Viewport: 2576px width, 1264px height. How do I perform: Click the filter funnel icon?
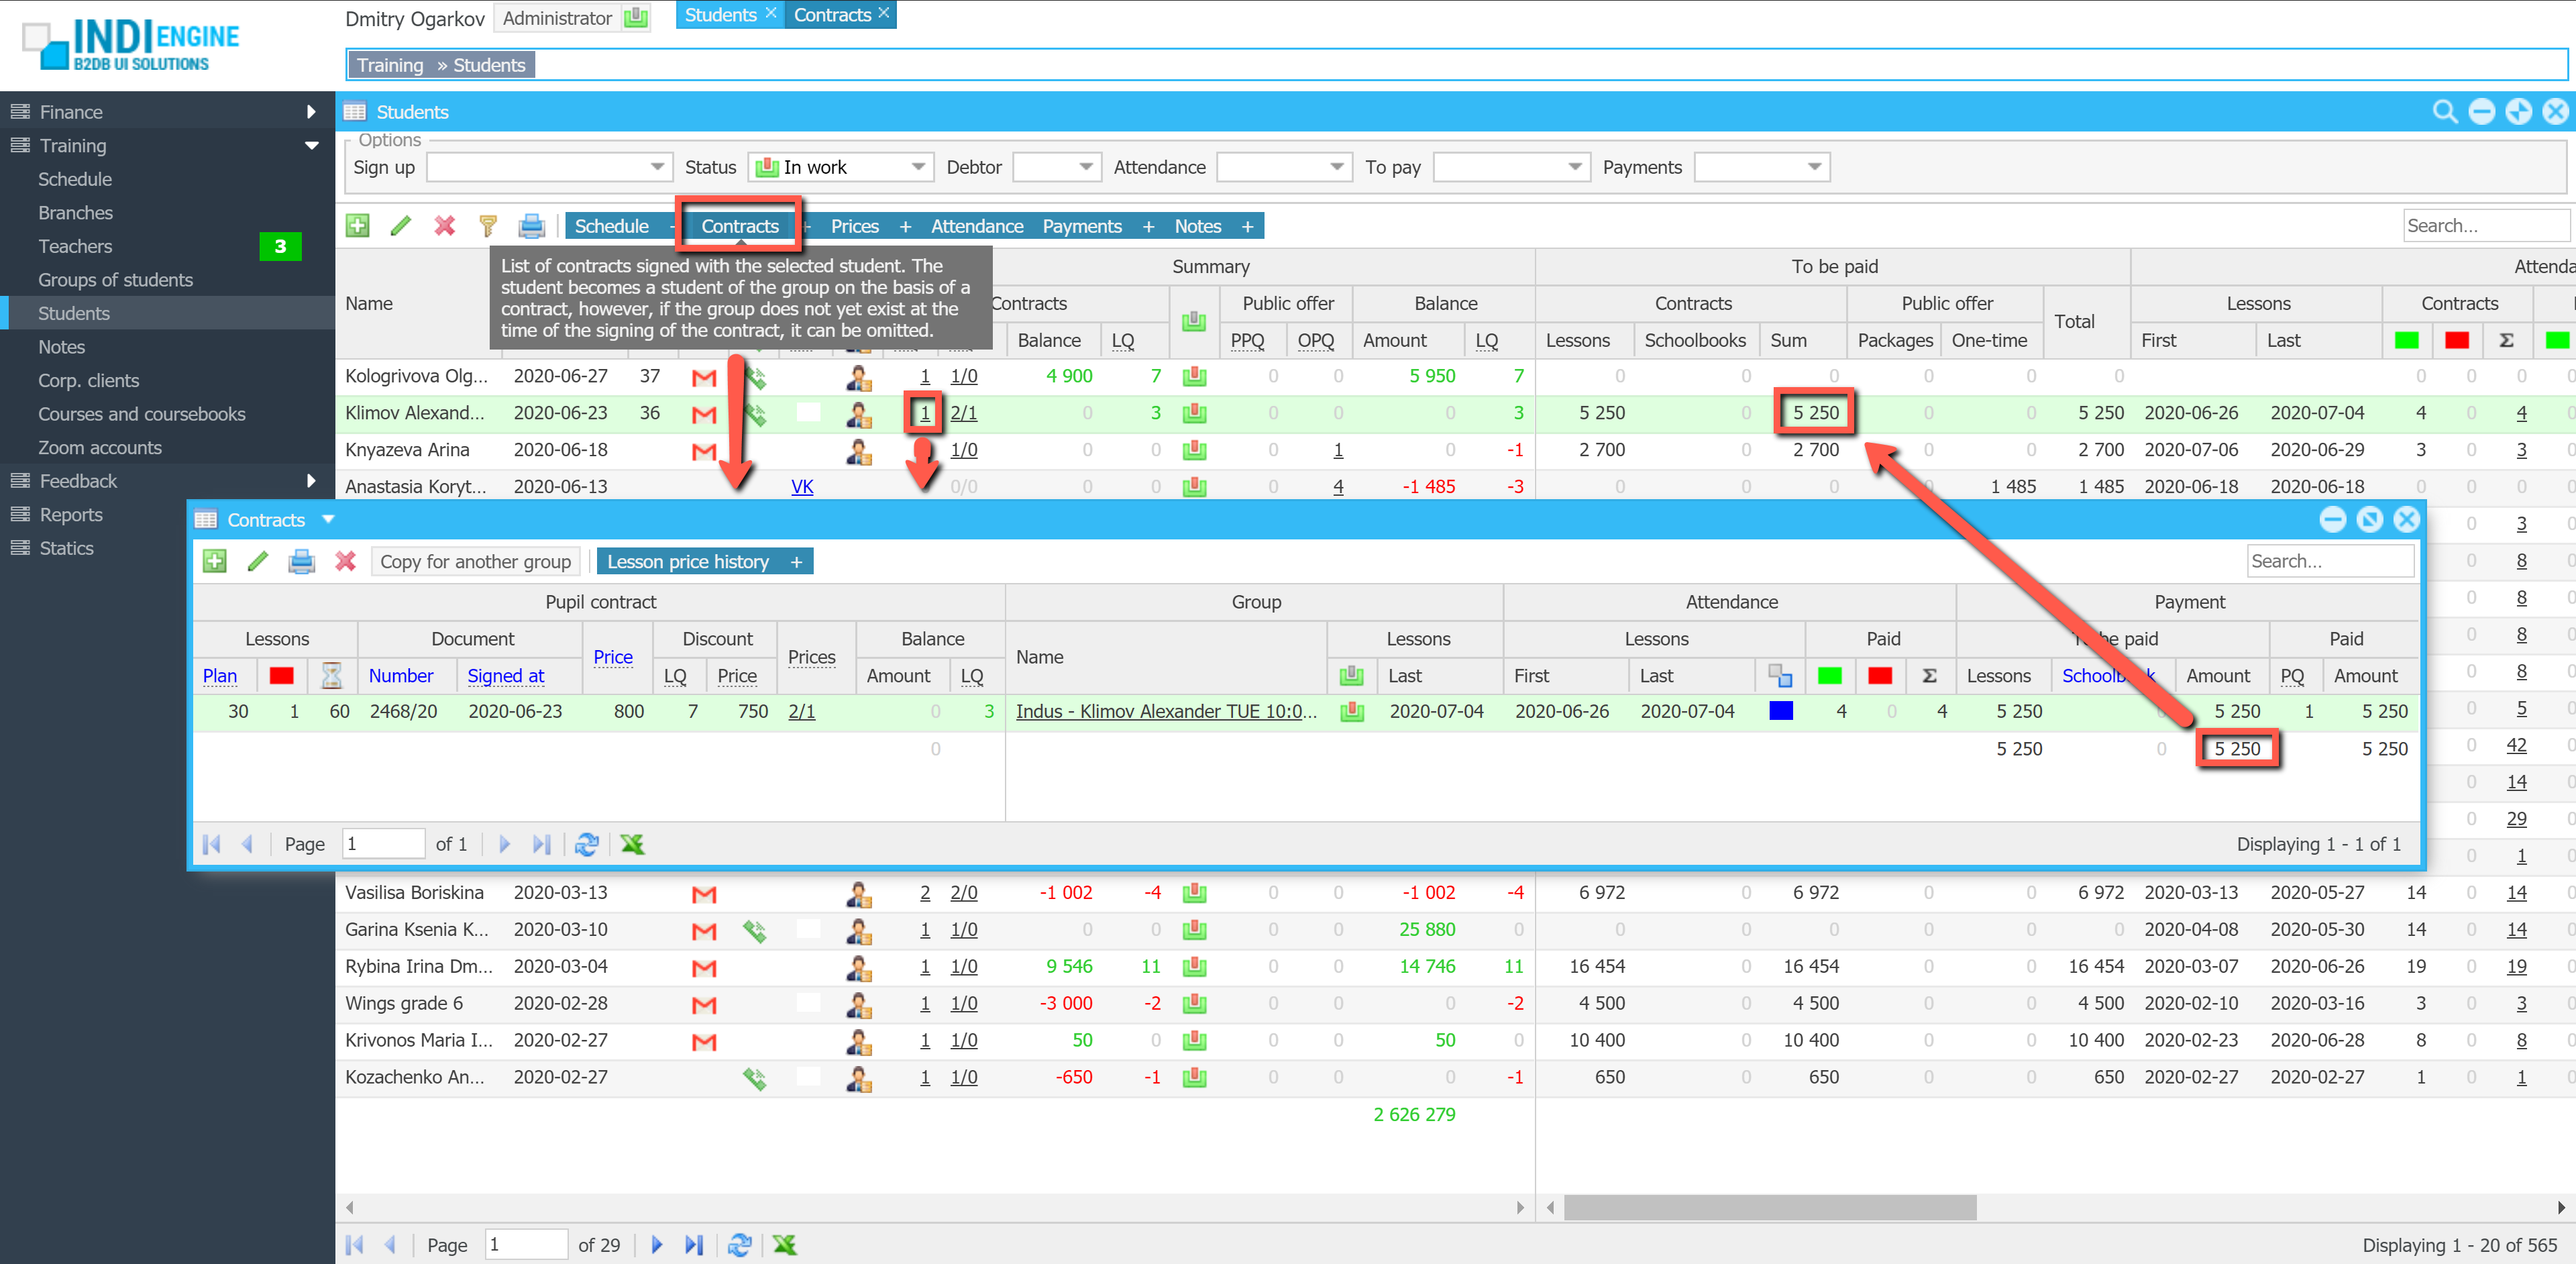click(488, 226)
